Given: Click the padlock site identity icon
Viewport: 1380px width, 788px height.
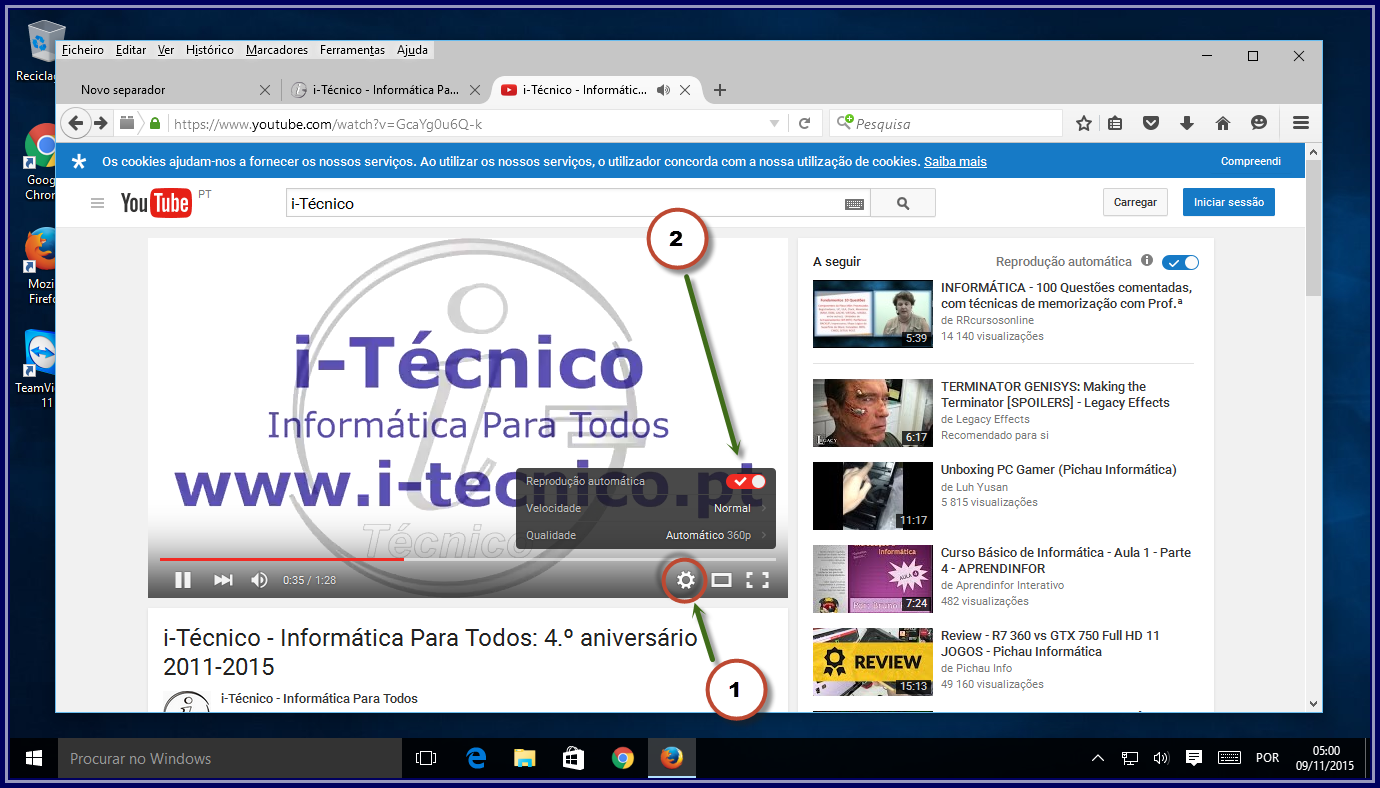Looking at the screenshot, I should click(x=154, y=124).
